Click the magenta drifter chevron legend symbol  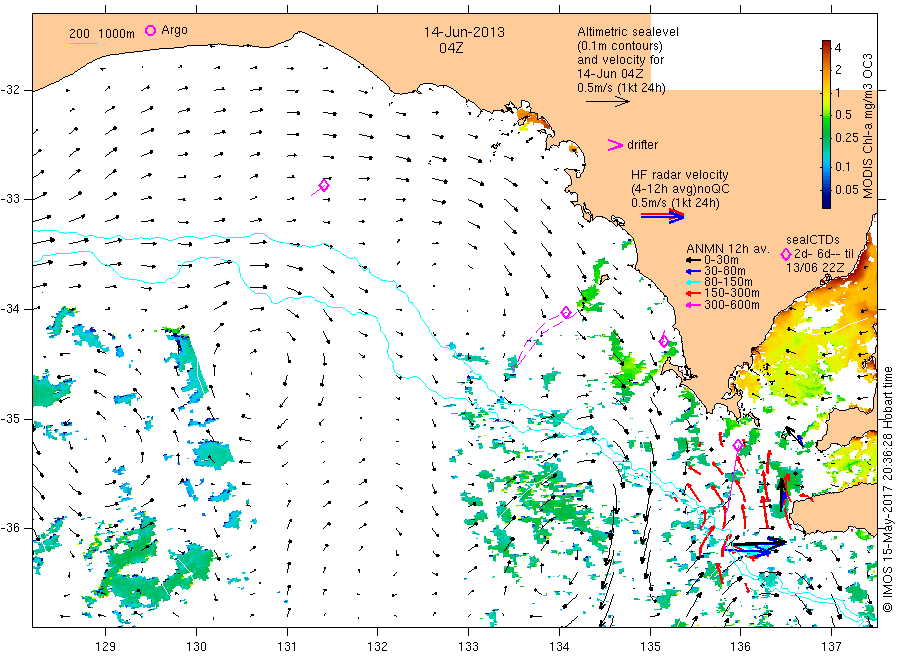pos(615,145)
